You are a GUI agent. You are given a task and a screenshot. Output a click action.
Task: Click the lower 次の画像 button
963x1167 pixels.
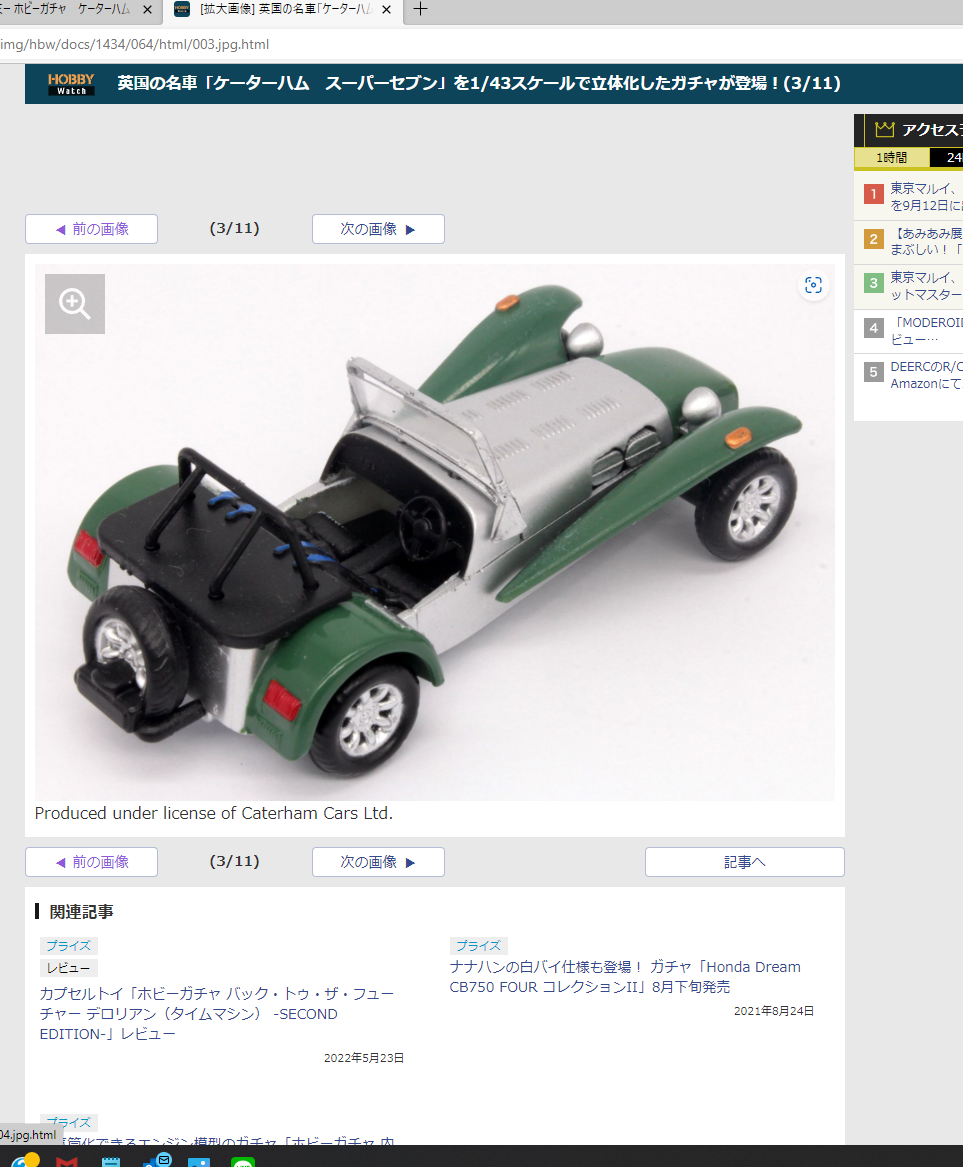click(378, 862)
